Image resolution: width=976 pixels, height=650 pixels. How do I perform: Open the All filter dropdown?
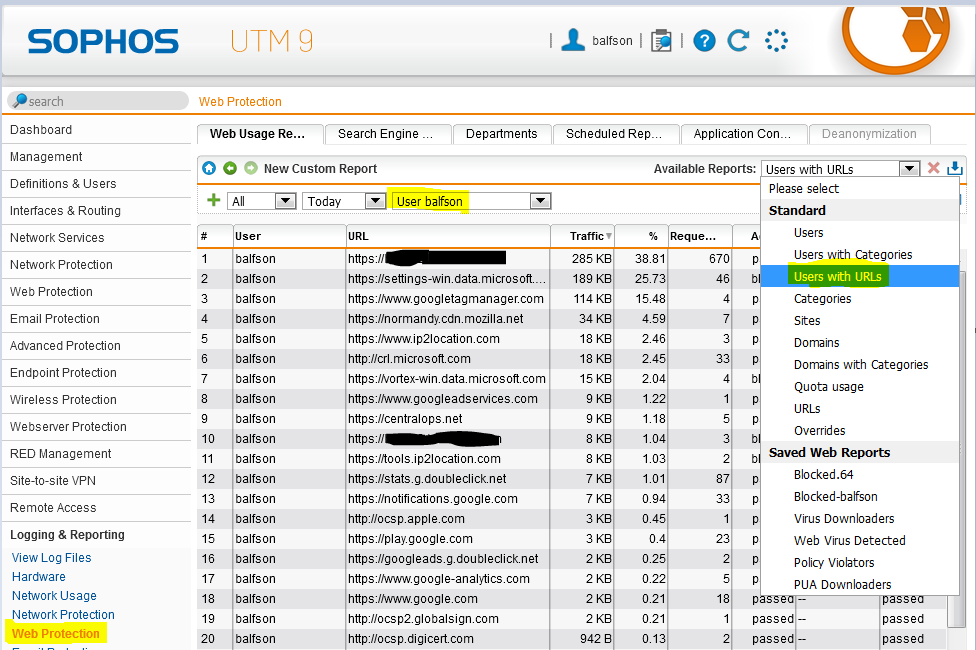tap(261, 201)
